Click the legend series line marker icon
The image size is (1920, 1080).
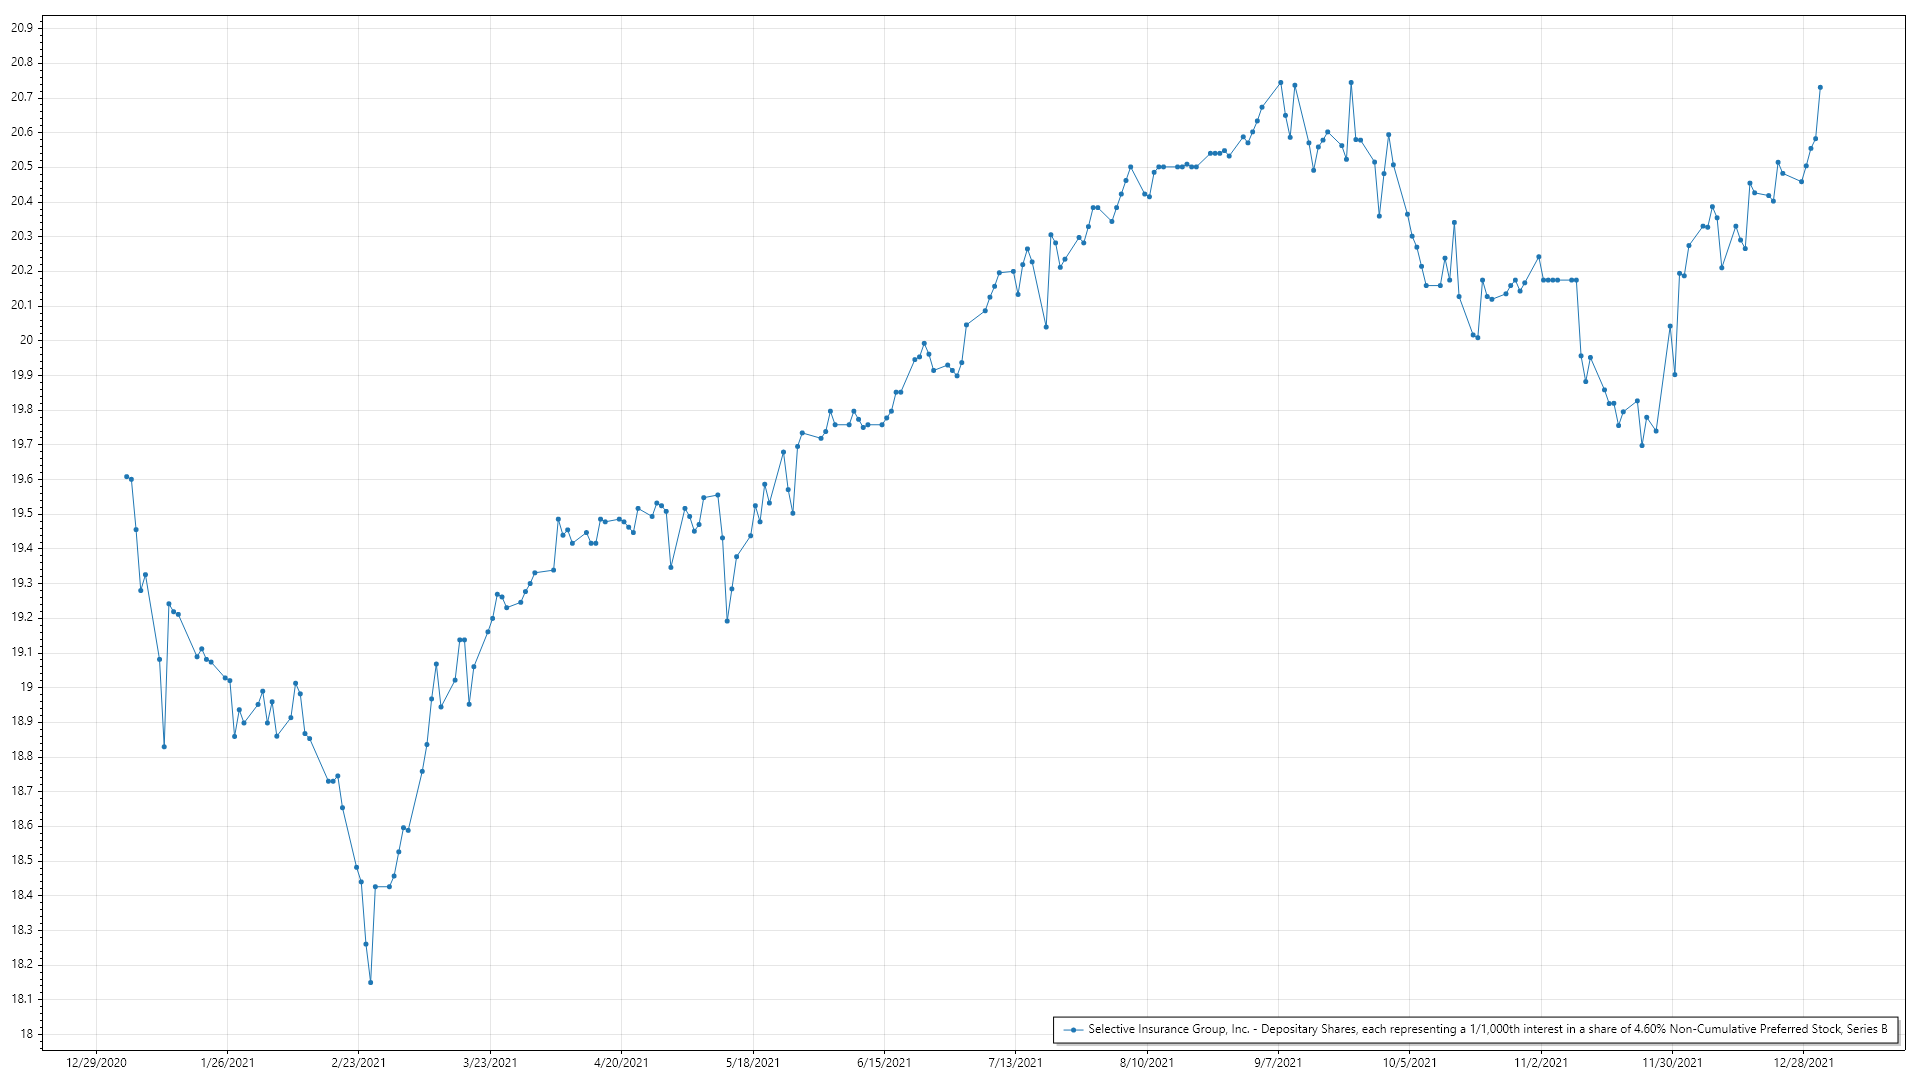(x=1073, y=1029)
